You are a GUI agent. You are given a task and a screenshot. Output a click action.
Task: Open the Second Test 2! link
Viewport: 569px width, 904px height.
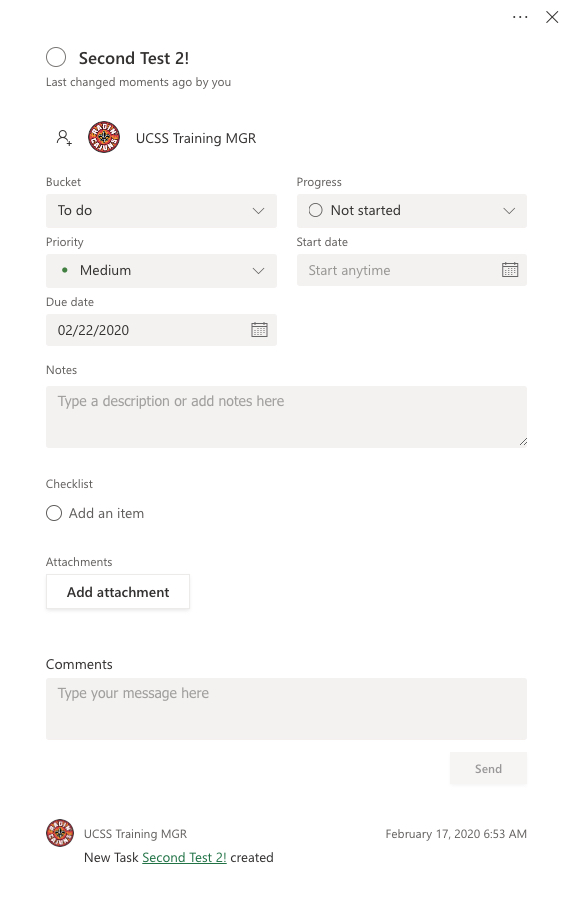pos(184,857)
